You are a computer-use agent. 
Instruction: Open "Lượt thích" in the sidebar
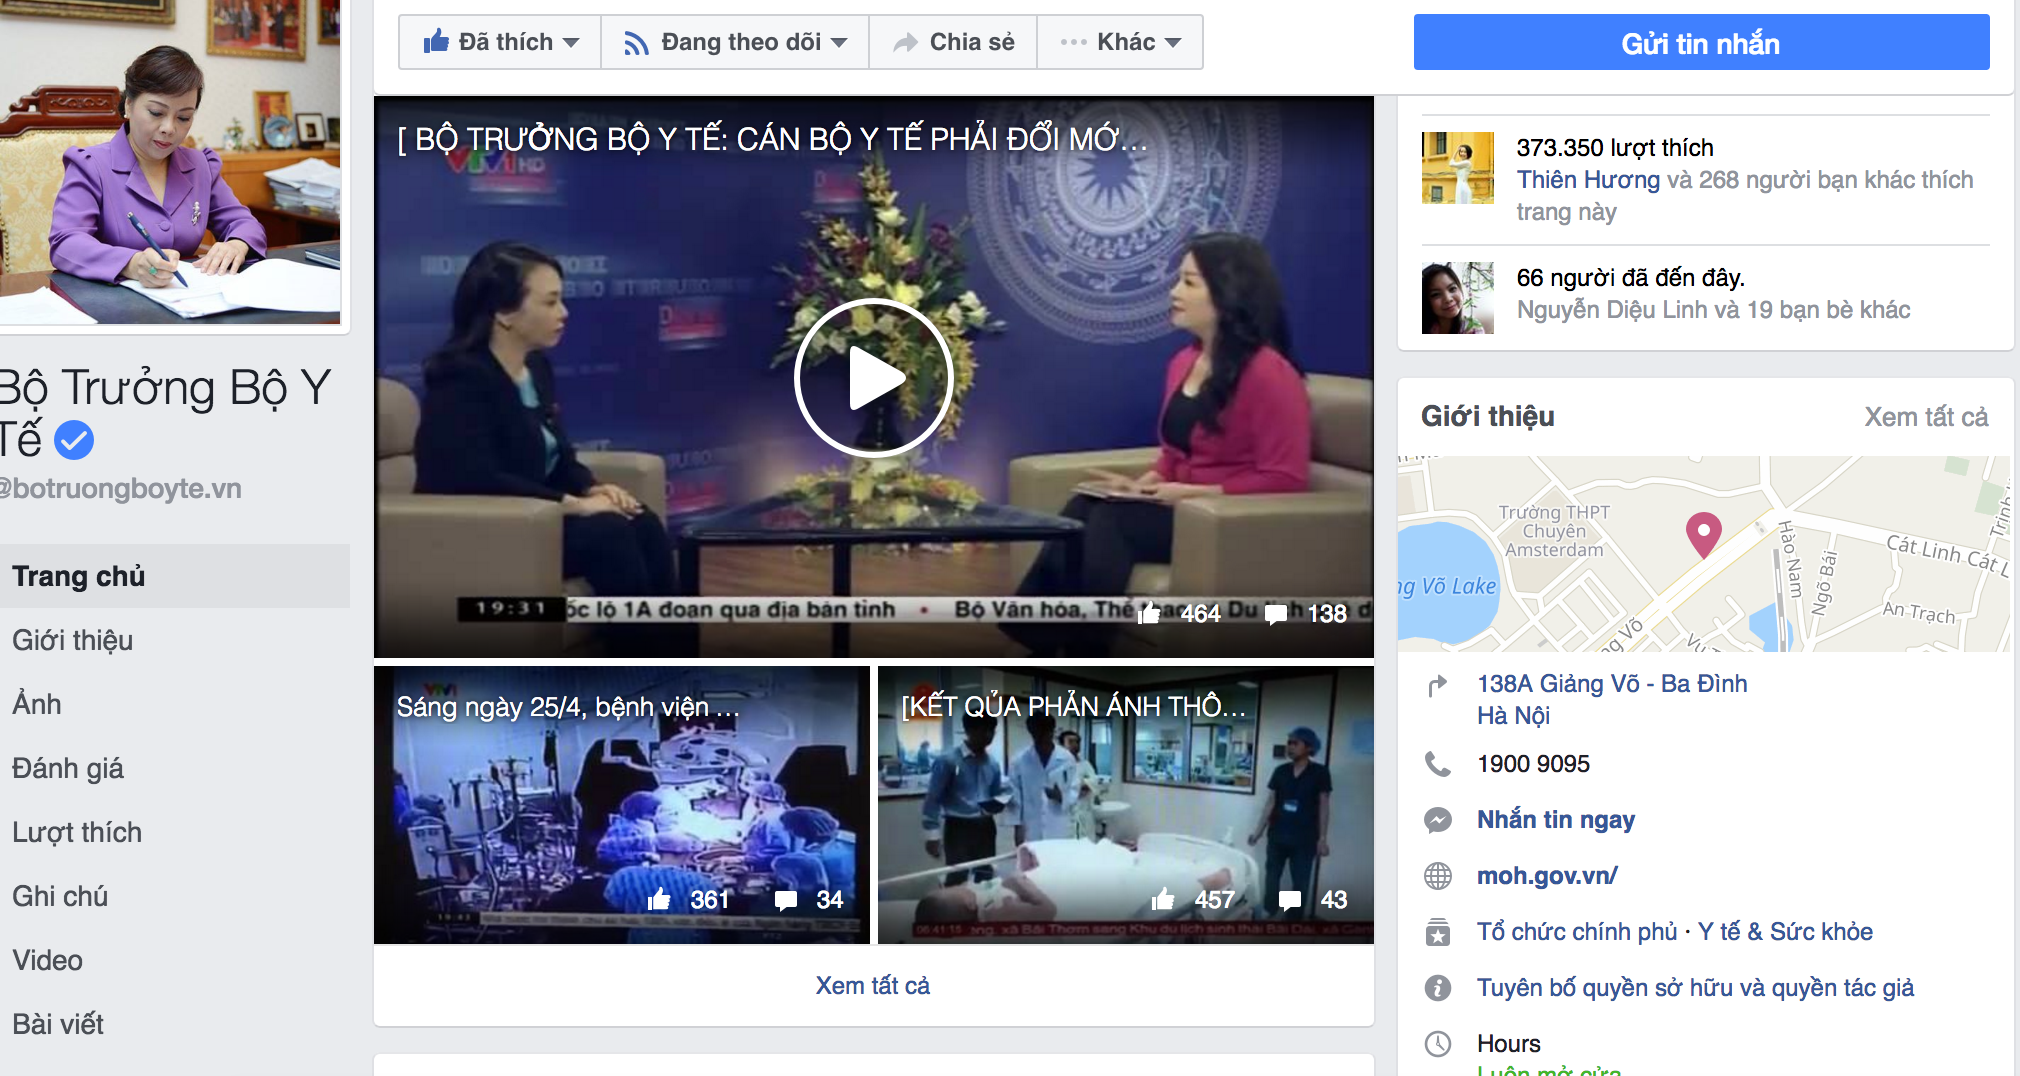(77, 832)
